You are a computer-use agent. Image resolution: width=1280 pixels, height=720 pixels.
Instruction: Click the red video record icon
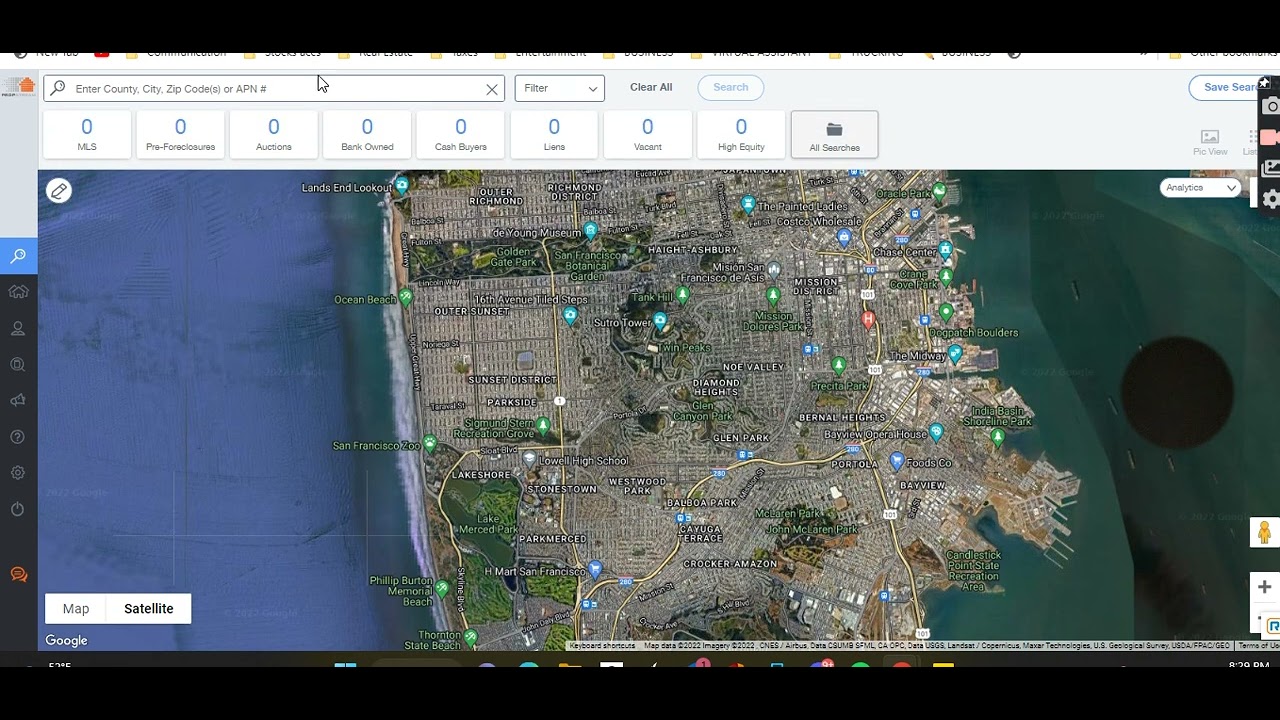[1271, 138]
